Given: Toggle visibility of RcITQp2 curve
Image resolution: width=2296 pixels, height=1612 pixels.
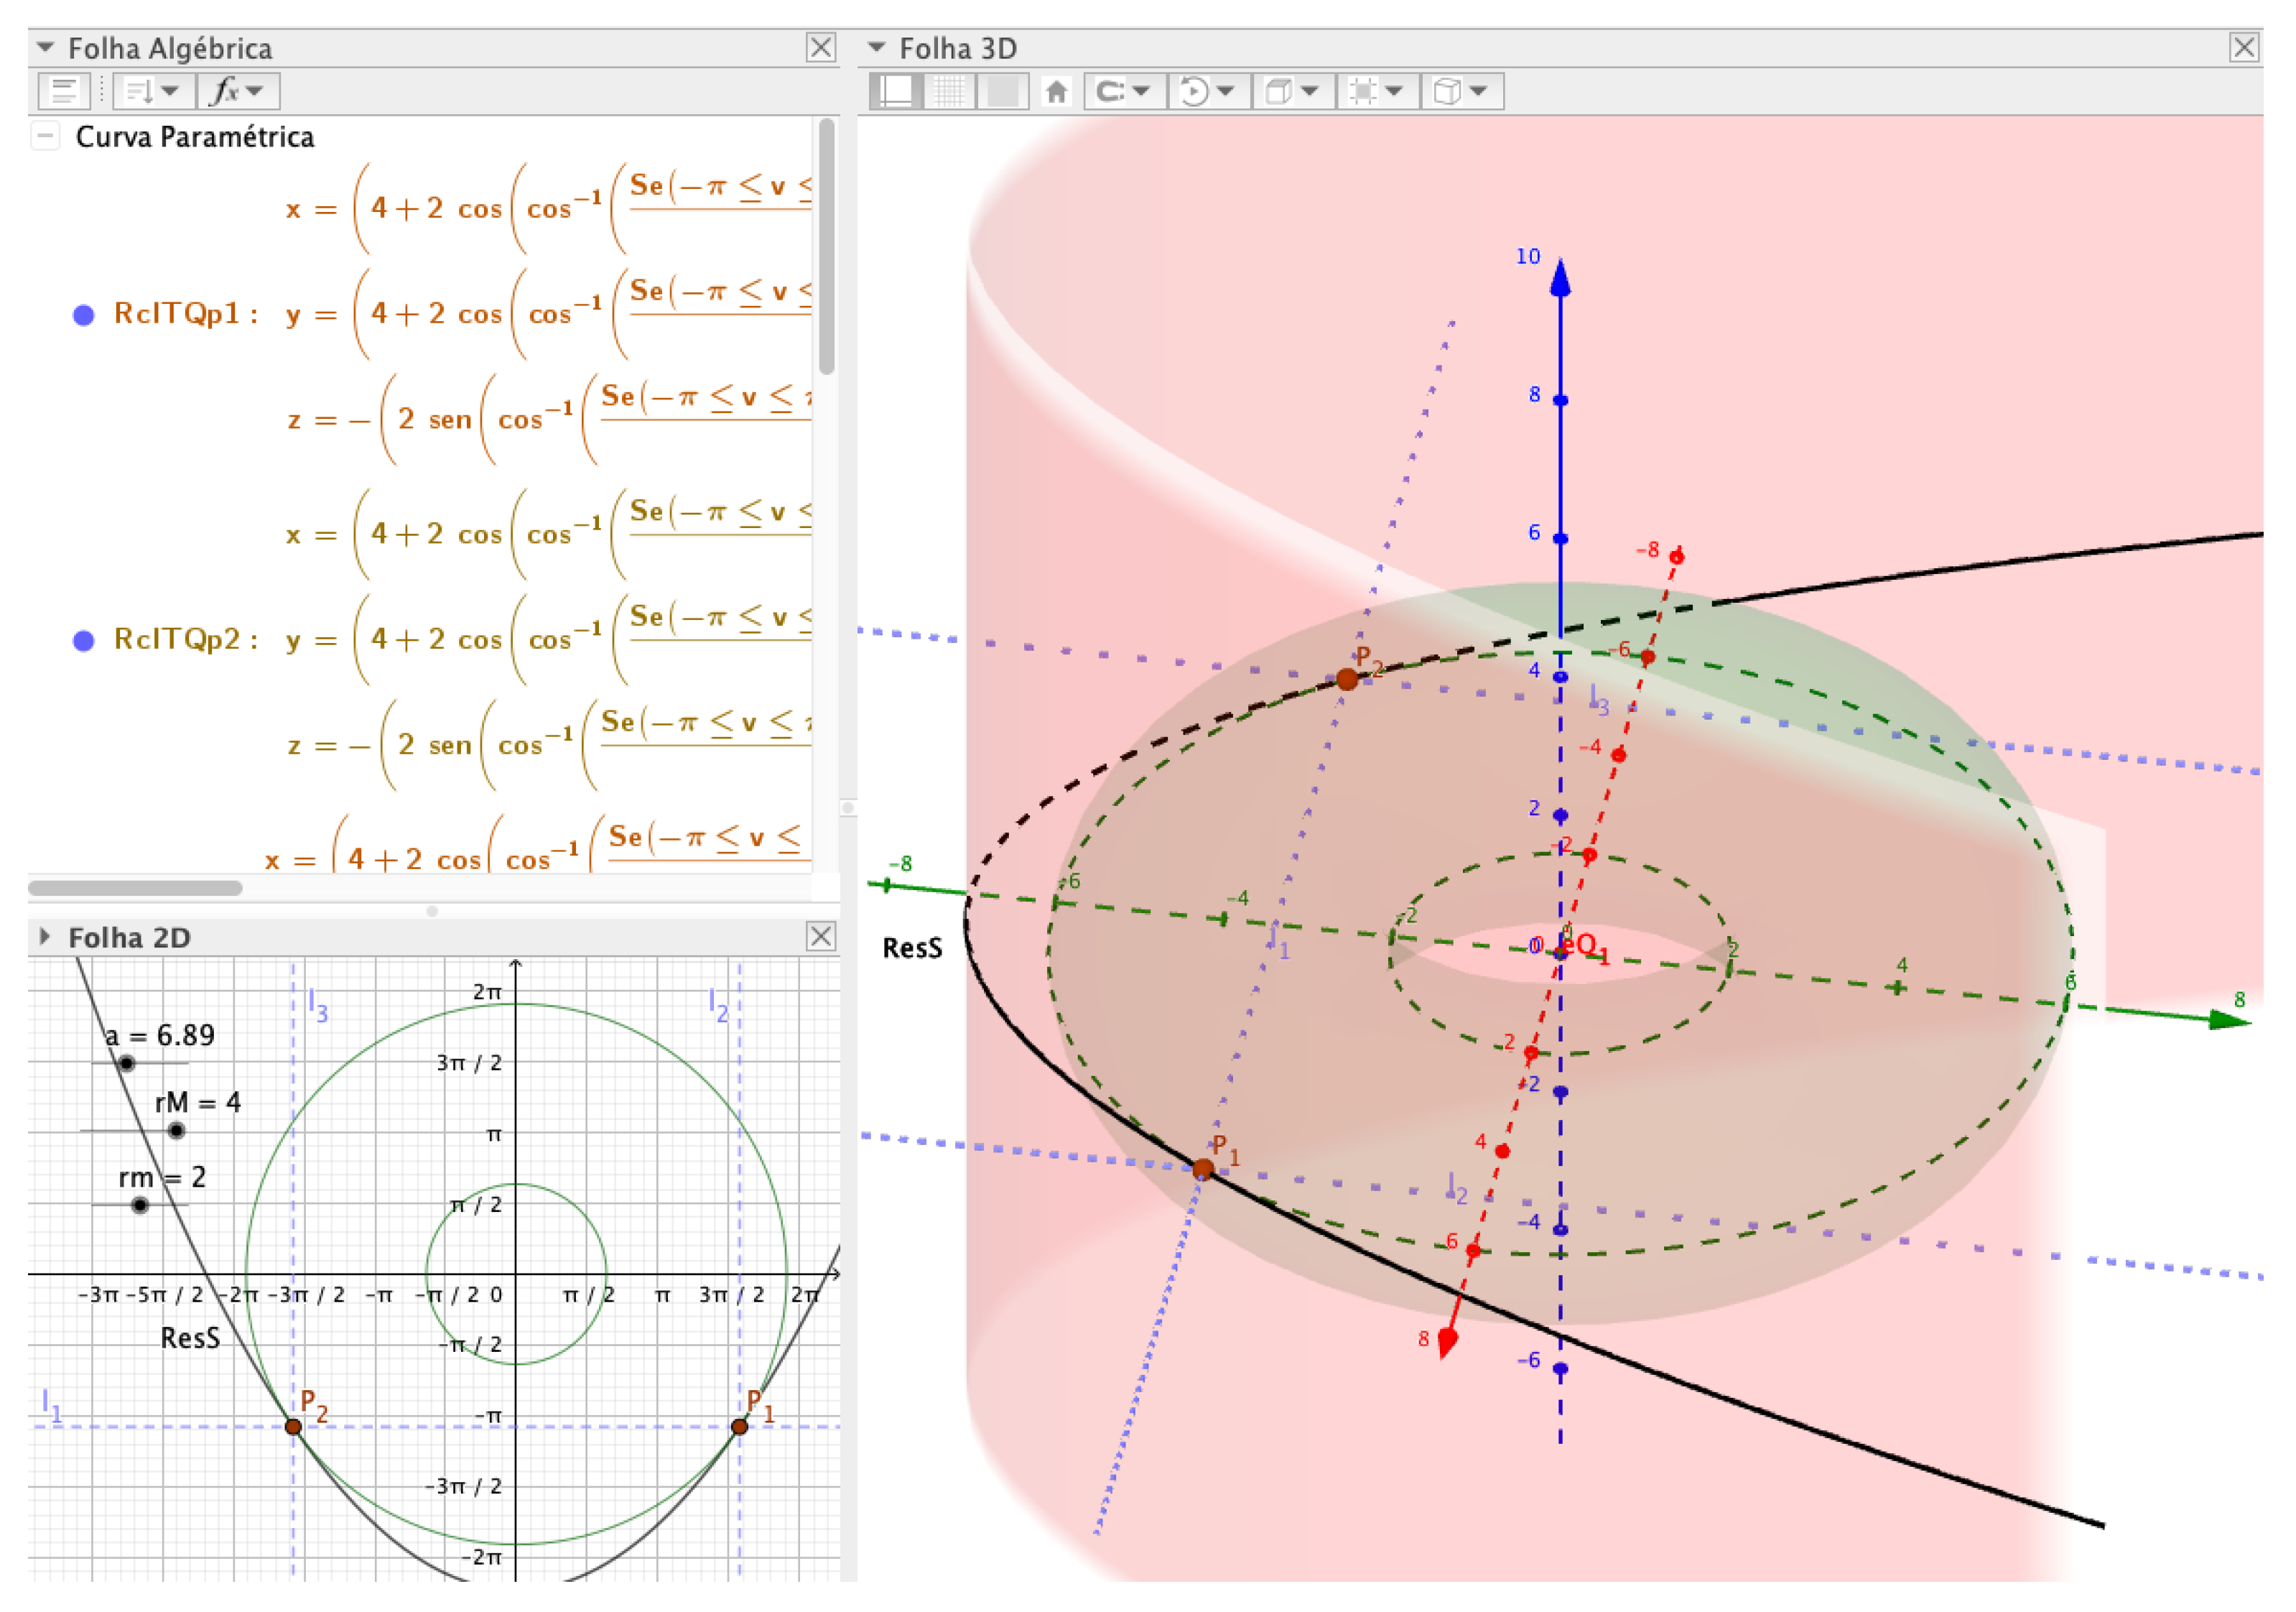Looking at the screenshot, I should tap(84, 640).
